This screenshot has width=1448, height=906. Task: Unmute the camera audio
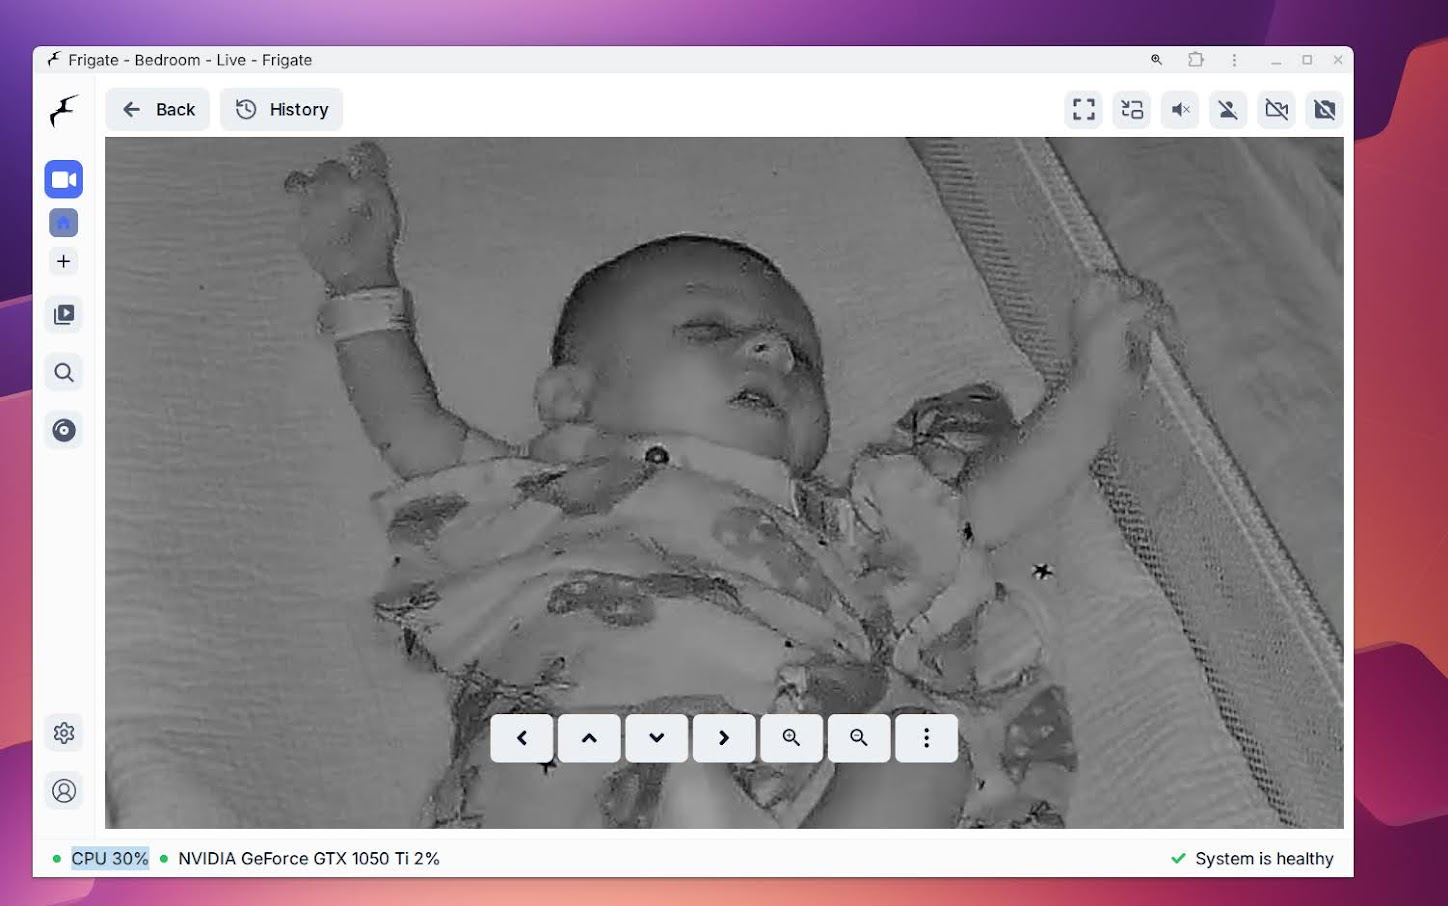tap(1180, 110)
